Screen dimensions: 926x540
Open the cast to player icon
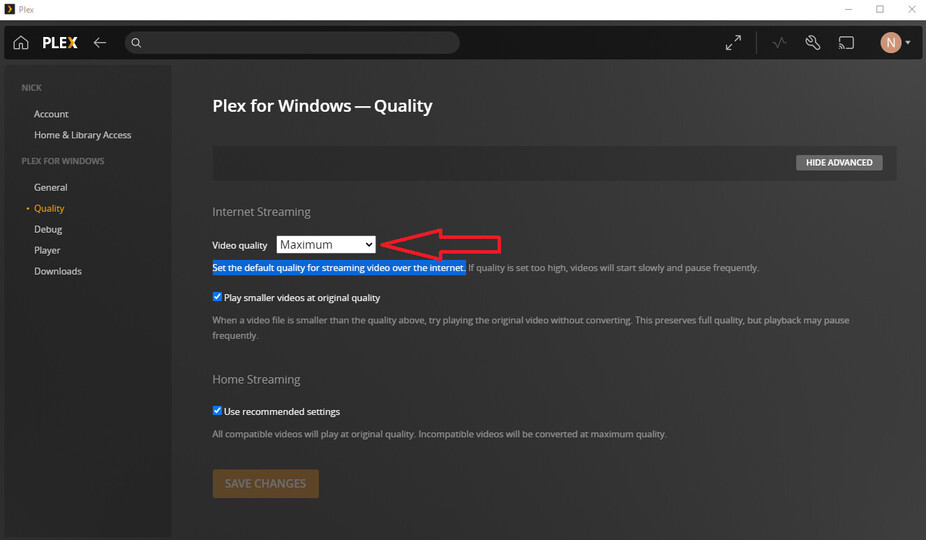pyautogui.click(x=846, y=43)
